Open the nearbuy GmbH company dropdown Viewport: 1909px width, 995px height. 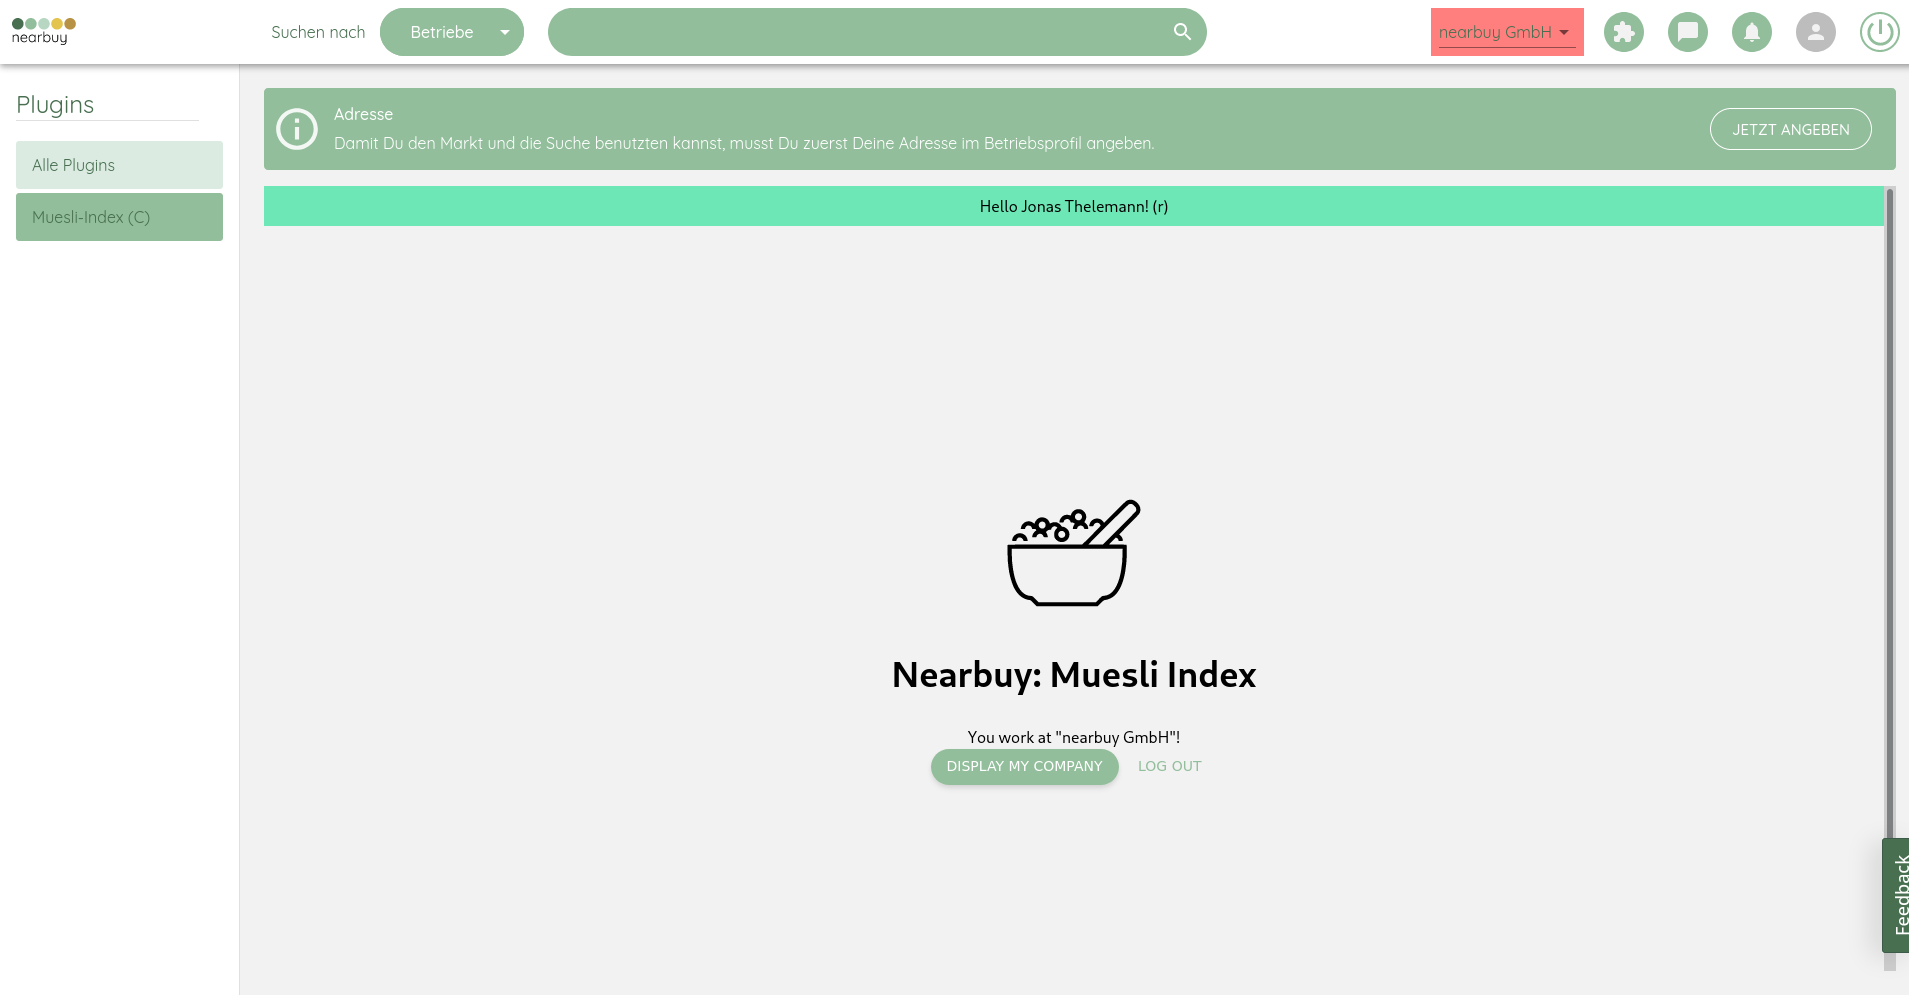point(1507,32)
